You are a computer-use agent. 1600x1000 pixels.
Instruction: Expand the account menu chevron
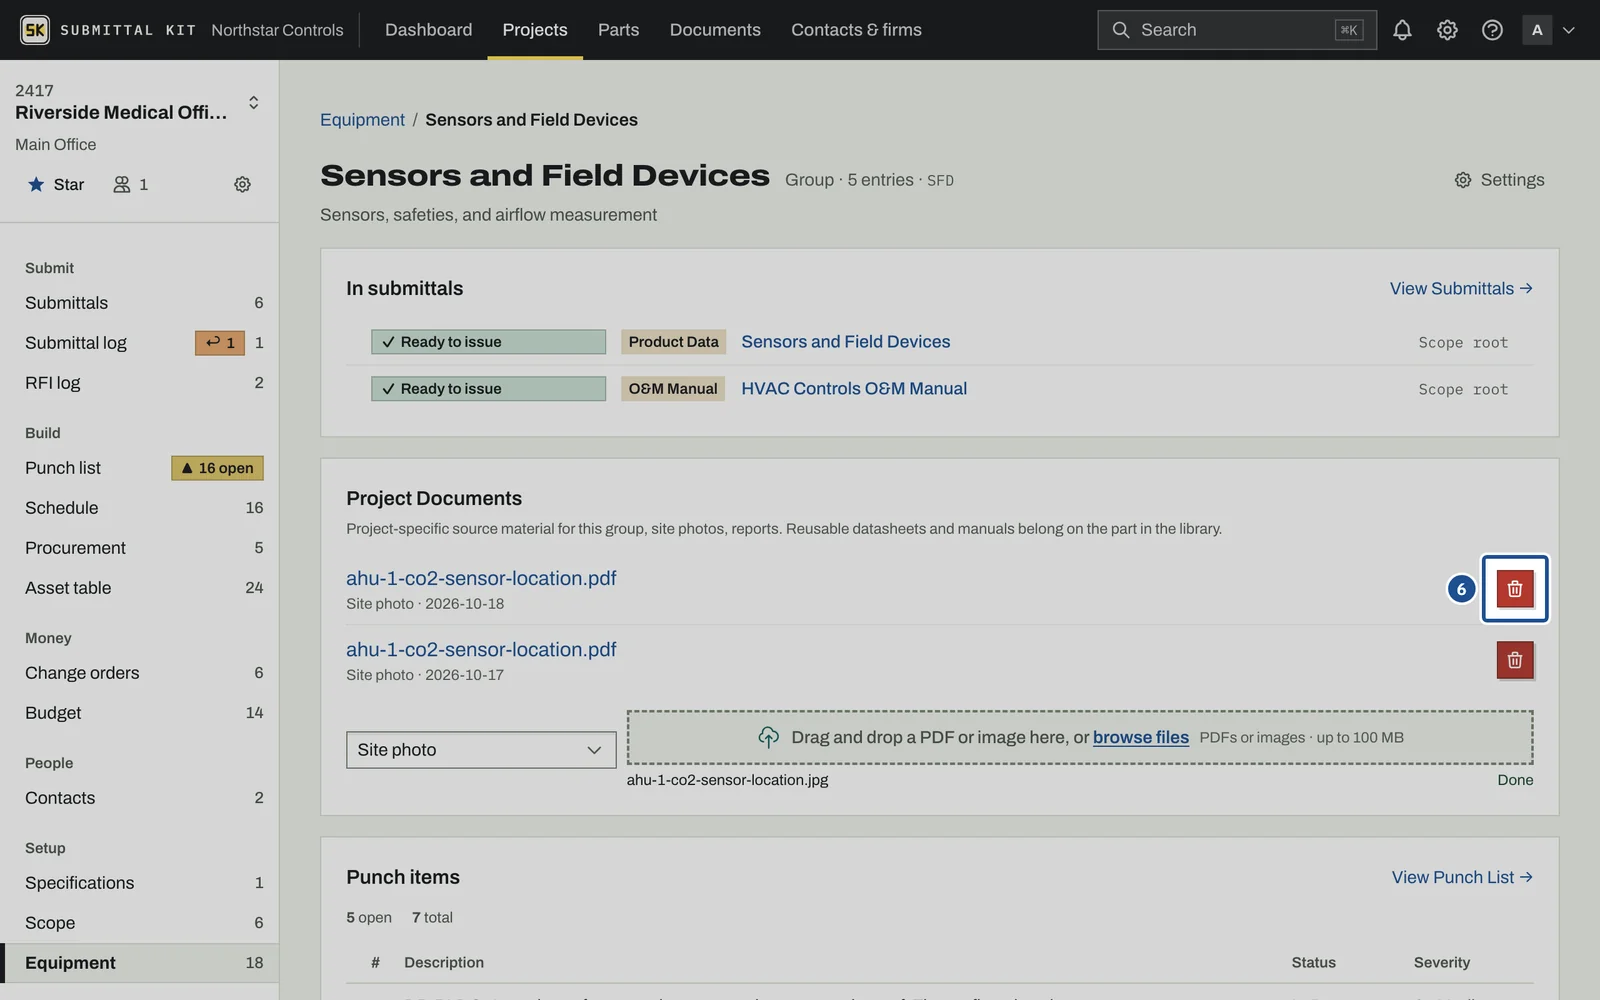coord(1569,30)
